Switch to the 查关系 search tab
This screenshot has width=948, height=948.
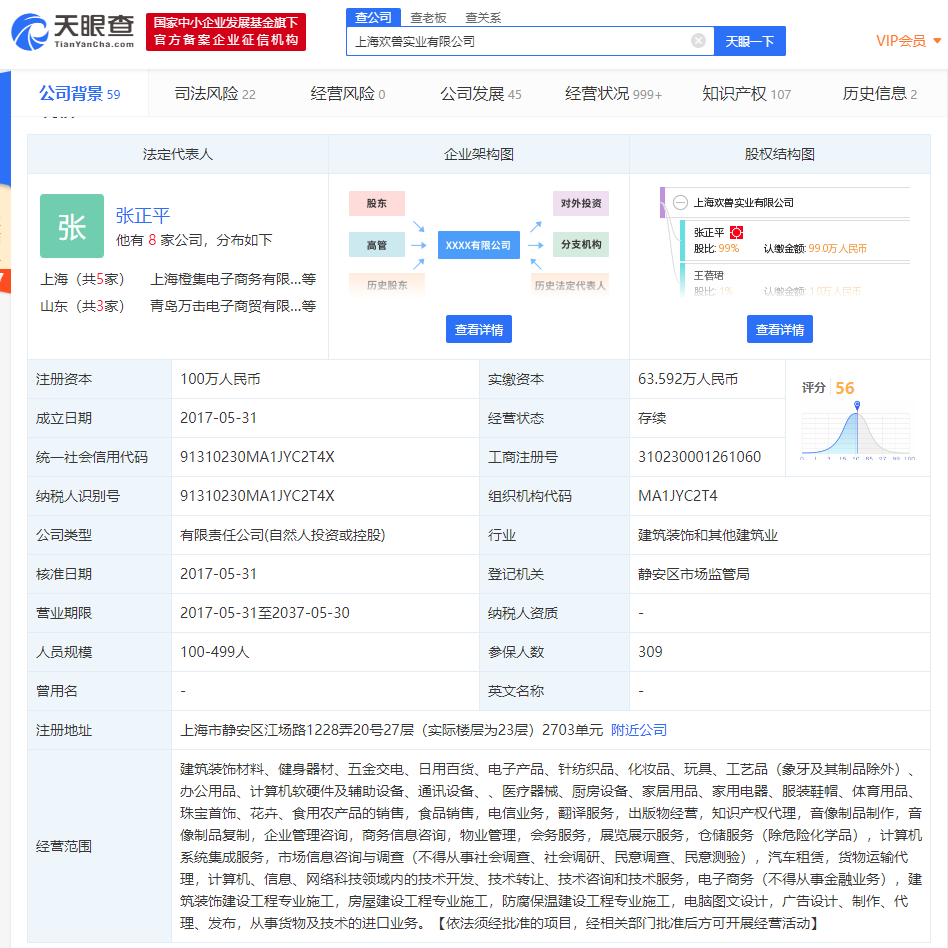point(483,18)
